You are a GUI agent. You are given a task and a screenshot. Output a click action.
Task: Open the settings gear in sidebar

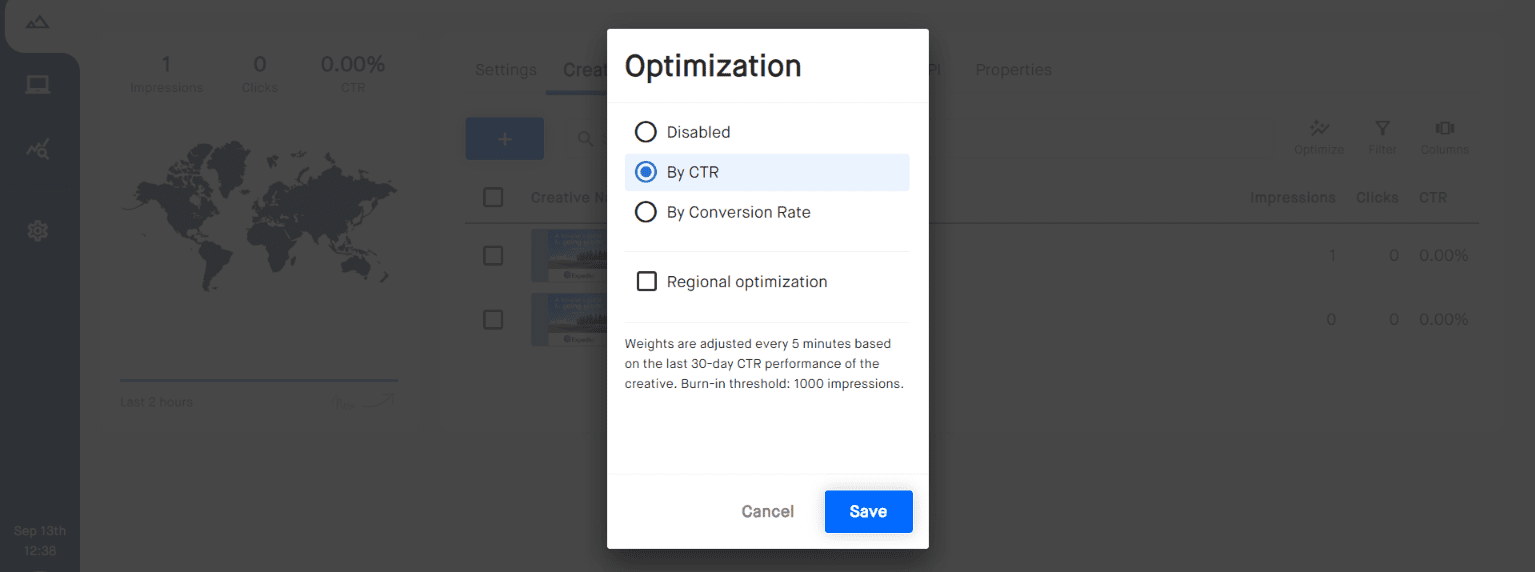[x=38, y=231]
